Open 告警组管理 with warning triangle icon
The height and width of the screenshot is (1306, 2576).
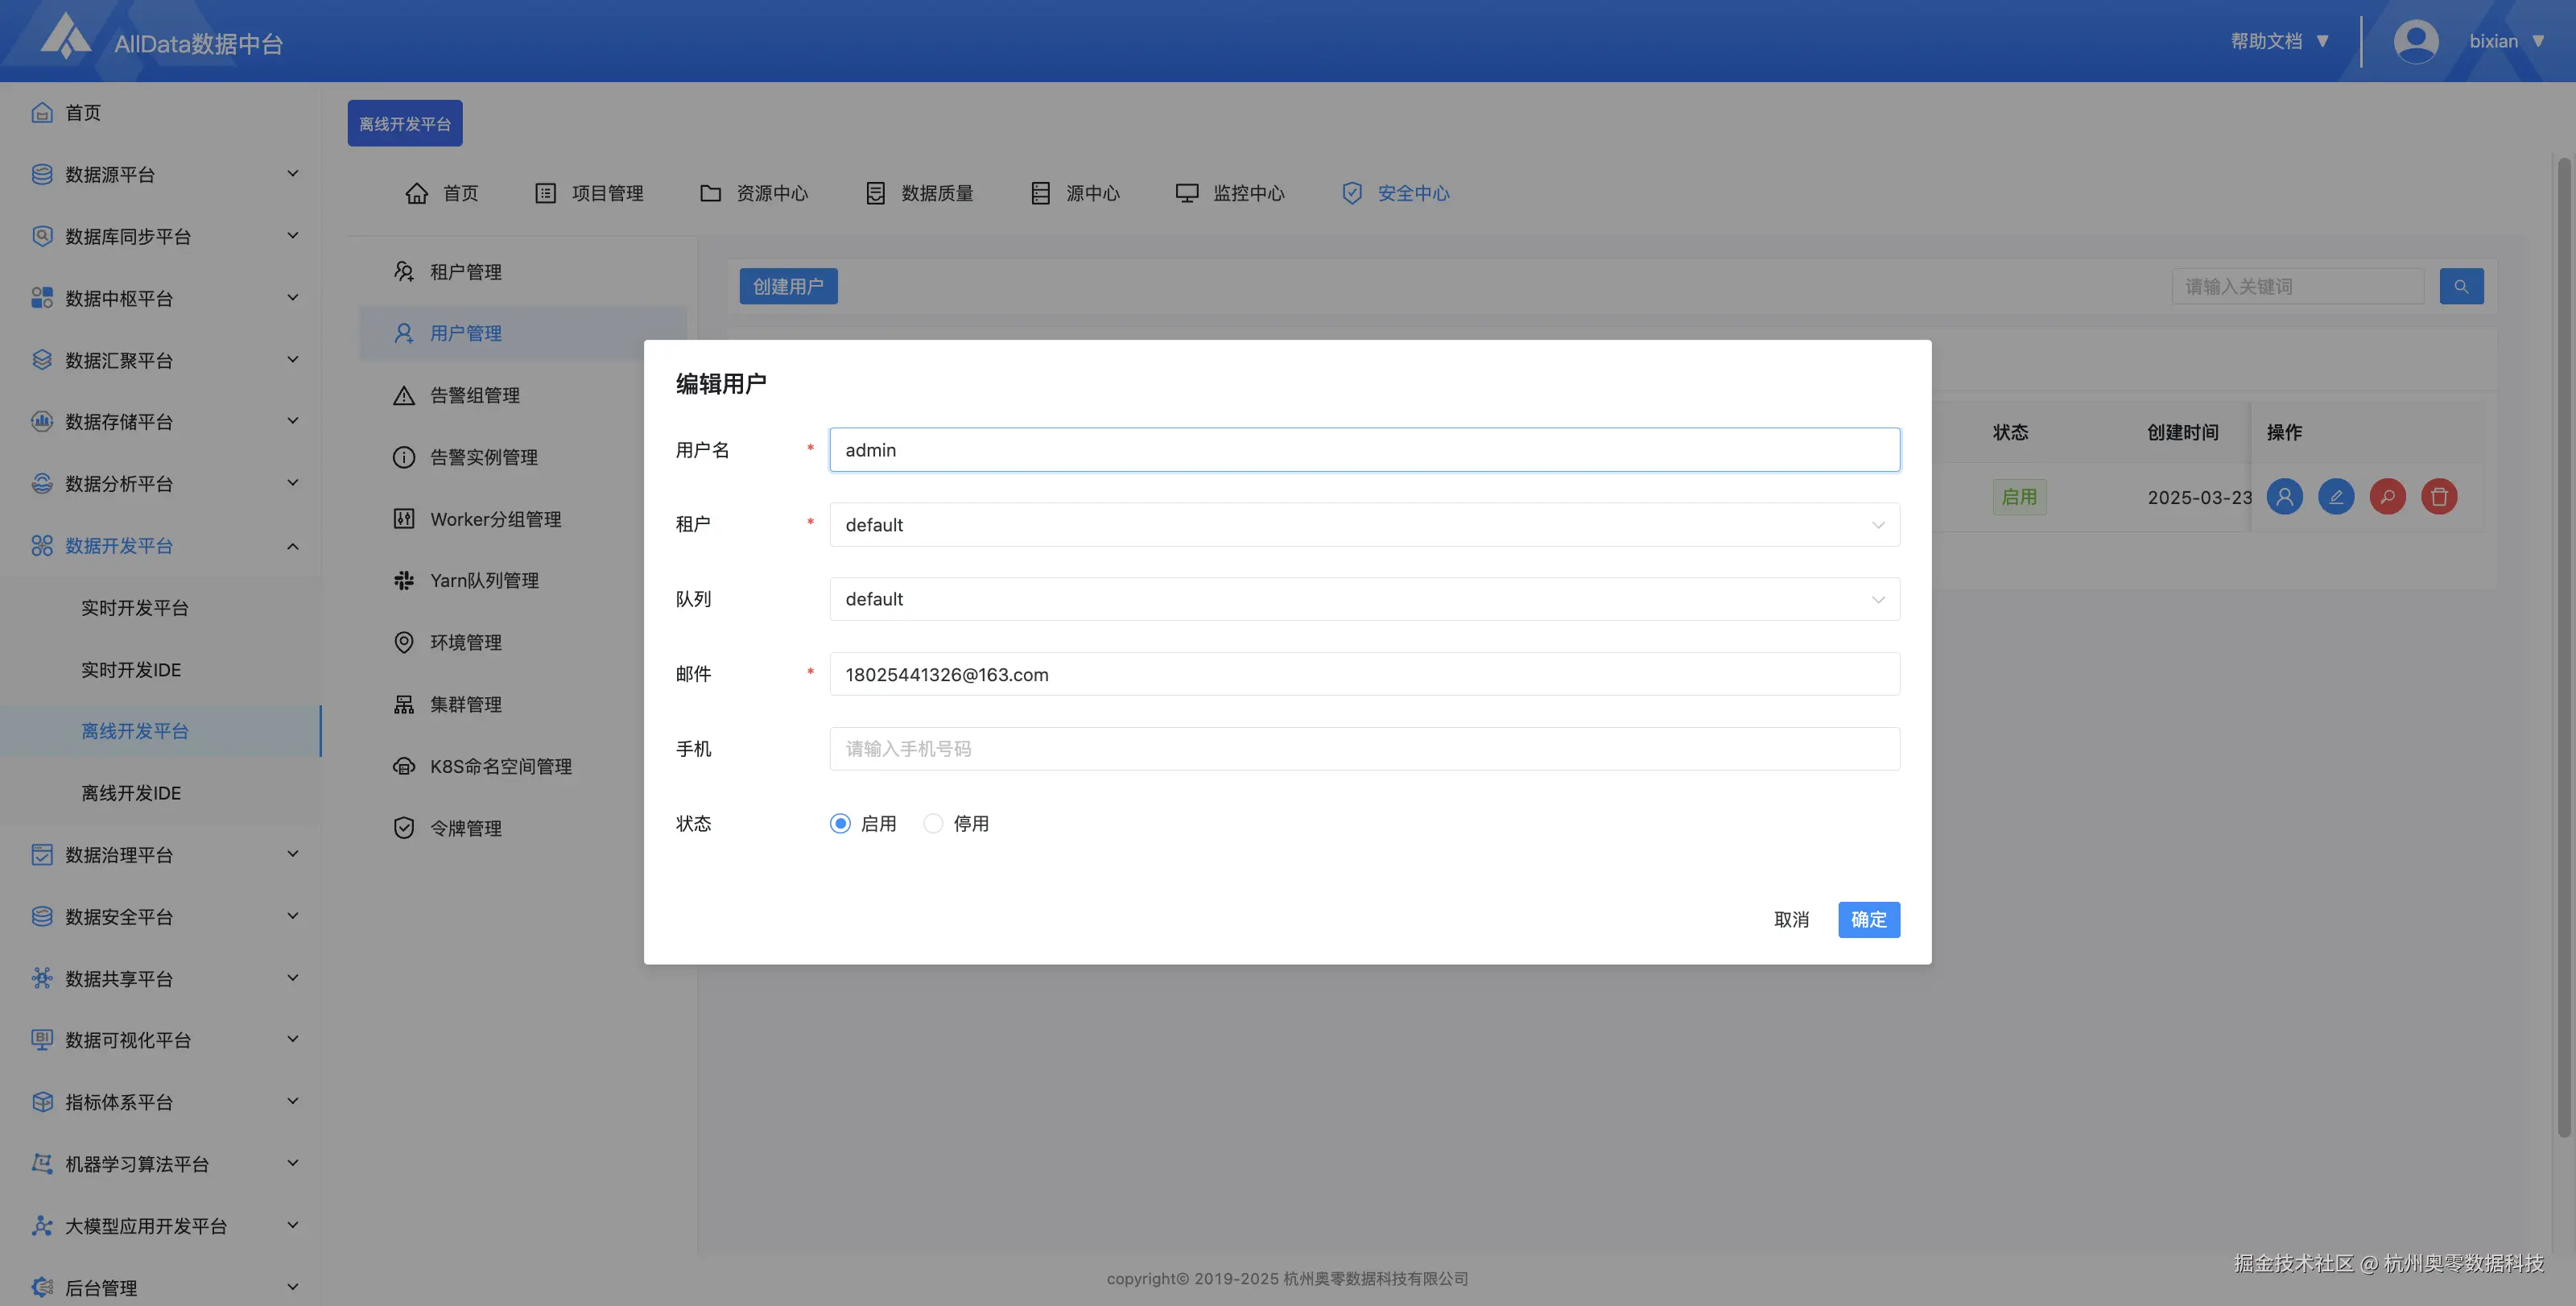coord(474,395)
